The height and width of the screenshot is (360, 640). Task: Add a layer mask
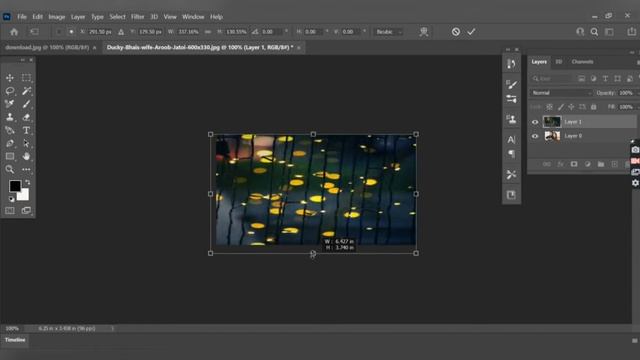click(574, 164)
